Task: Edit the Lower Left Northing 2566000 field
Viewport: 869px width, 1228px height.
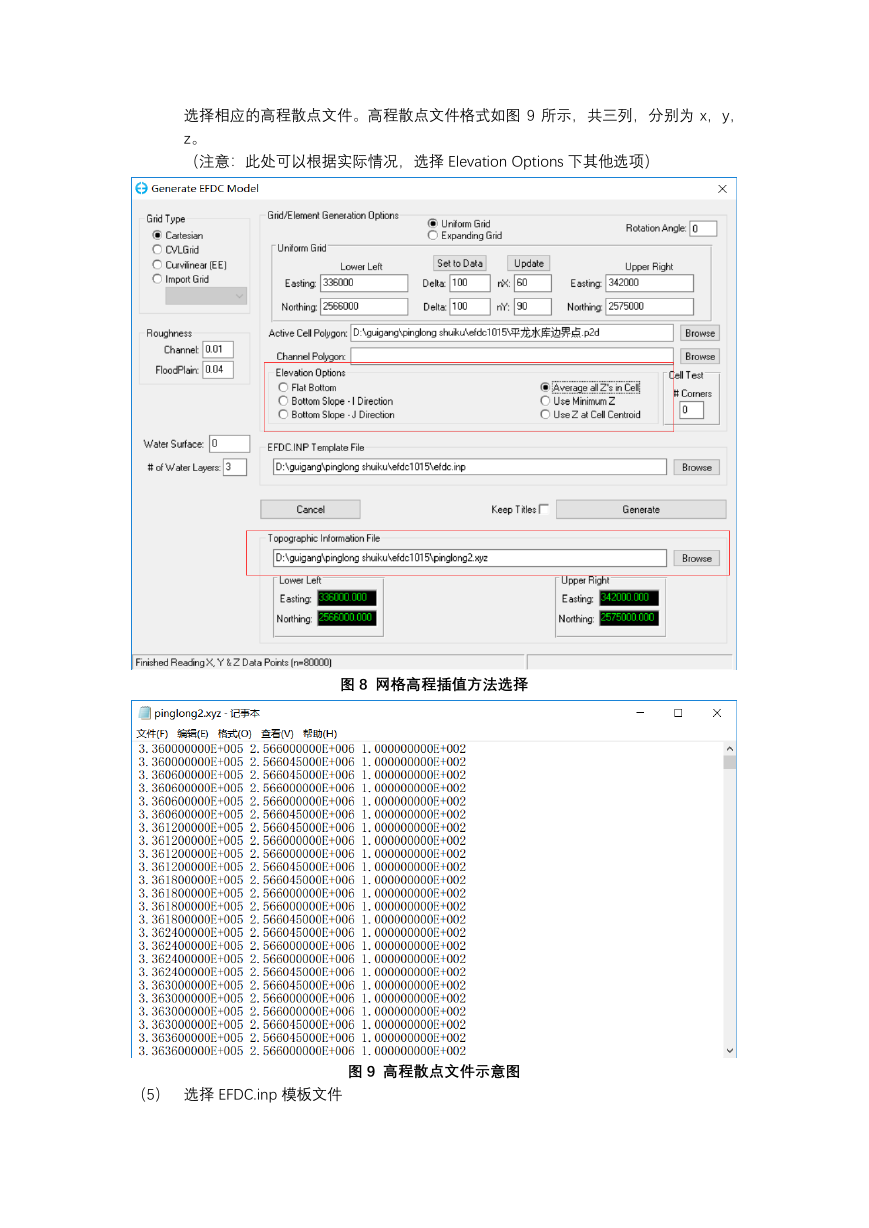Action: coord(364,307)
